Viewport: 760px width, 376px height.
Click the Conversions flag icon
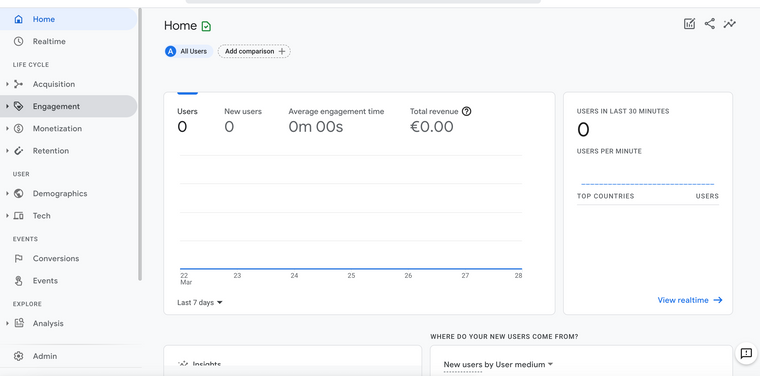[x=18, y=259]
